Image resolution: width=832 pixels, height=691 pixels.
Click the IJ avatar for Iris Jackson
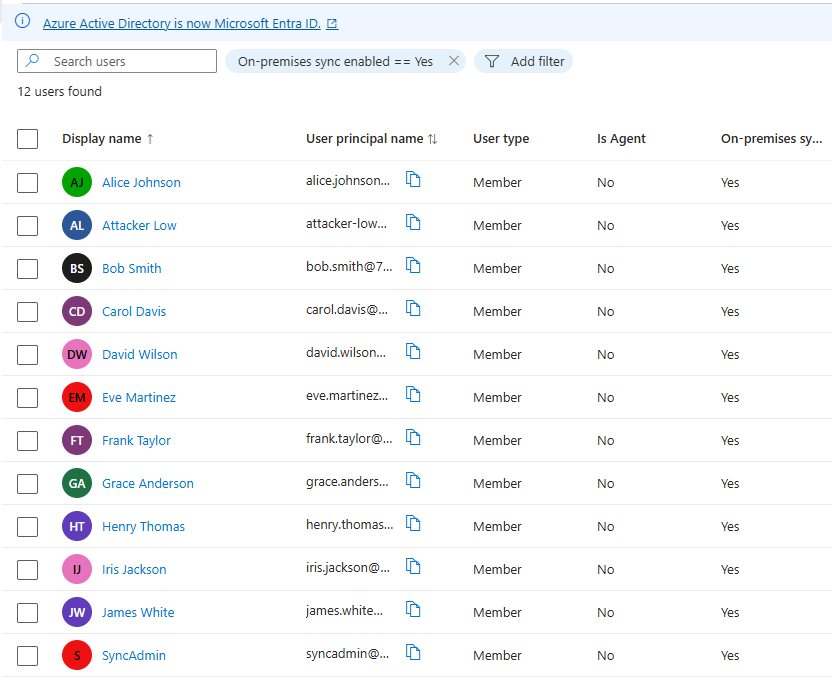tap(77, 569)
